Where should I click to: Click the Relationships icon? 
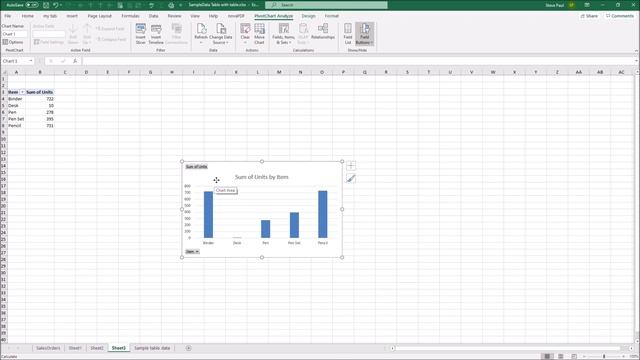coord(322,31)
